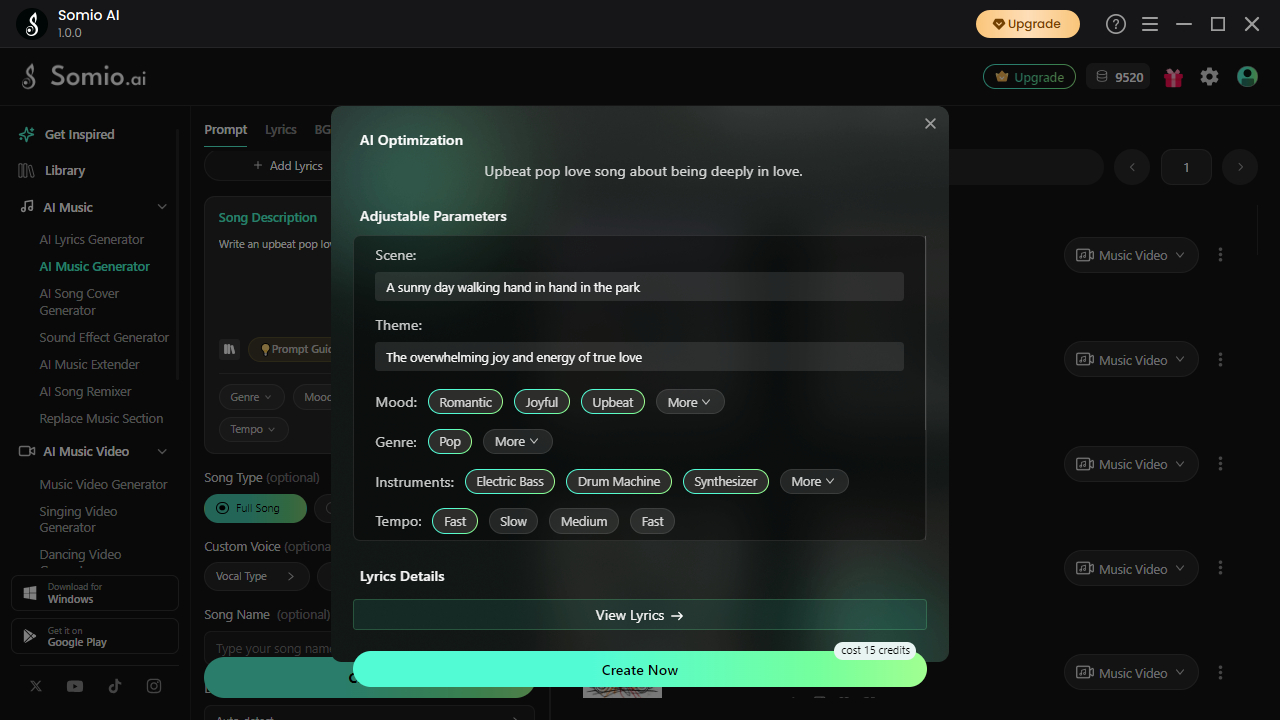Open AI Song Remixer in sidebar

pos(85,391)
